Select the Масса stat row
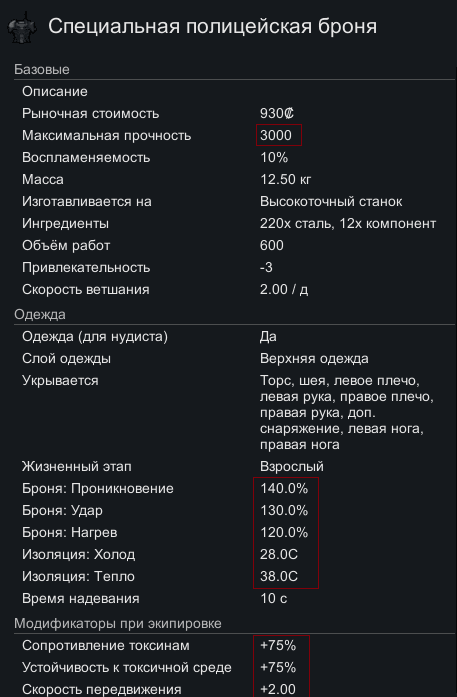 234,180
